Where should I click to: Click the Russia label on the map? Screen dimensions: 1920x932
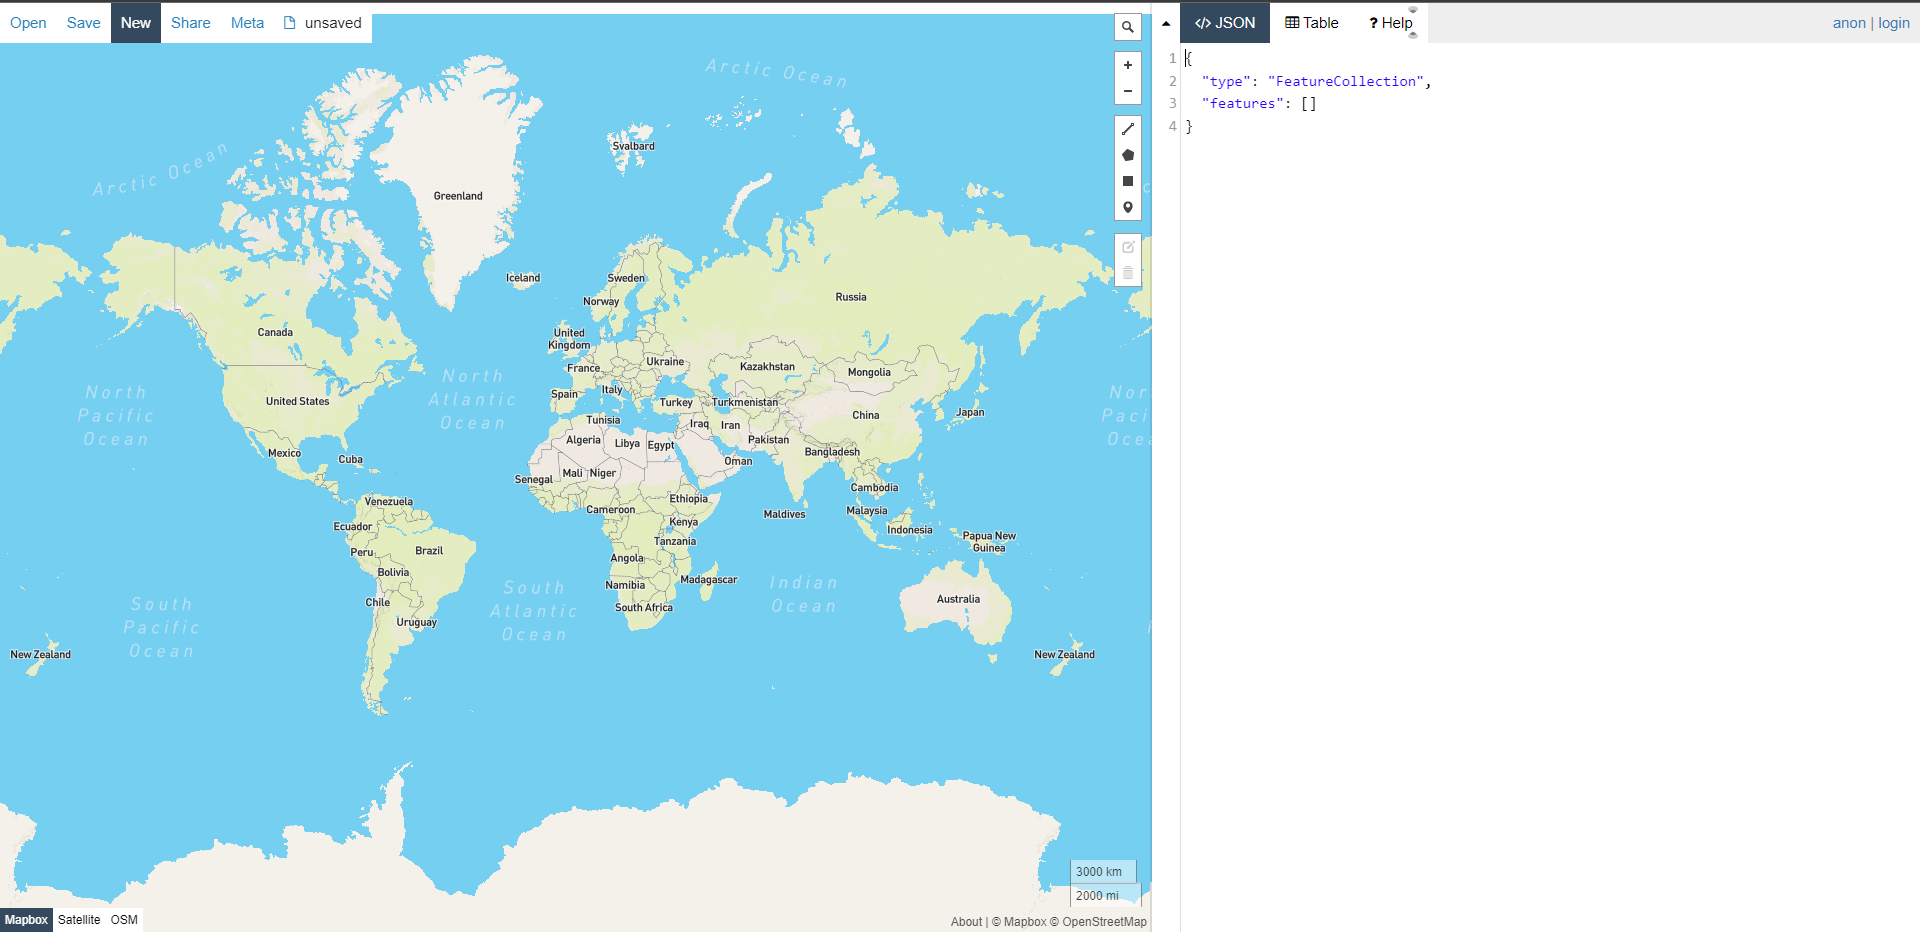851,297
